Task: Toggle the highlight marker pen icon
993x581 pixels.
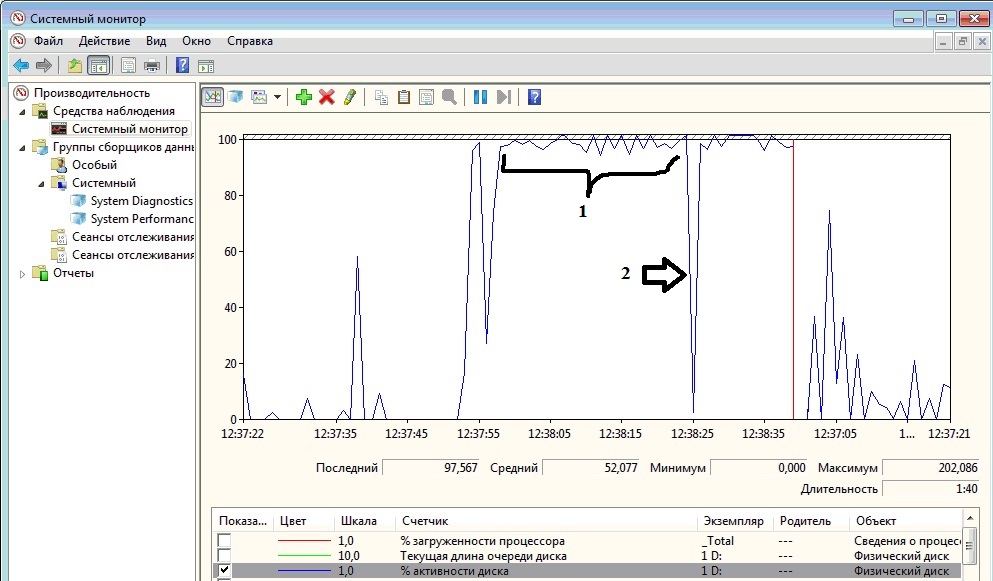Action: pos(350,97)
